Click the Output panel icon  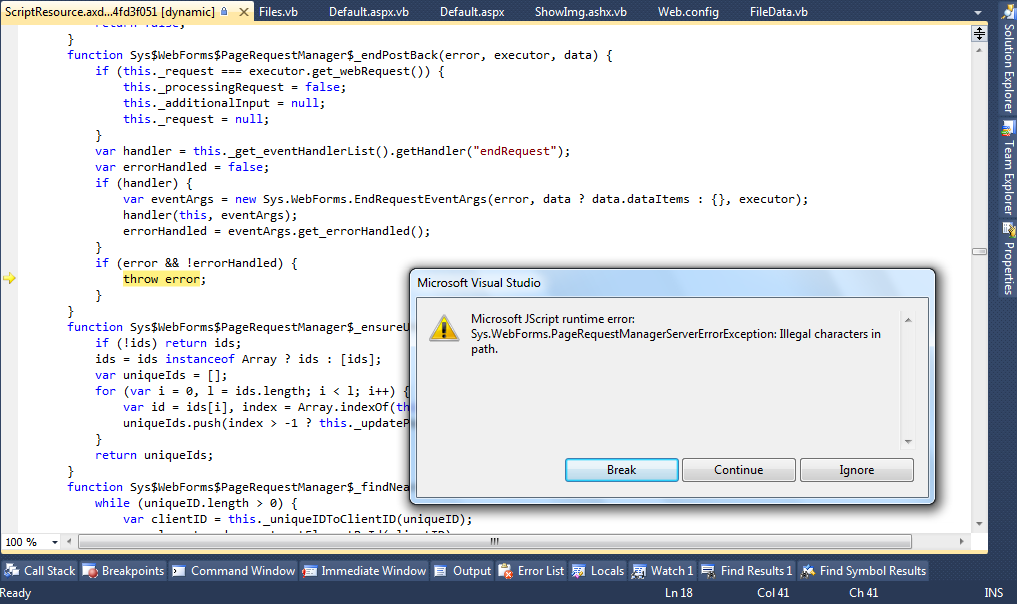(440, 571)
